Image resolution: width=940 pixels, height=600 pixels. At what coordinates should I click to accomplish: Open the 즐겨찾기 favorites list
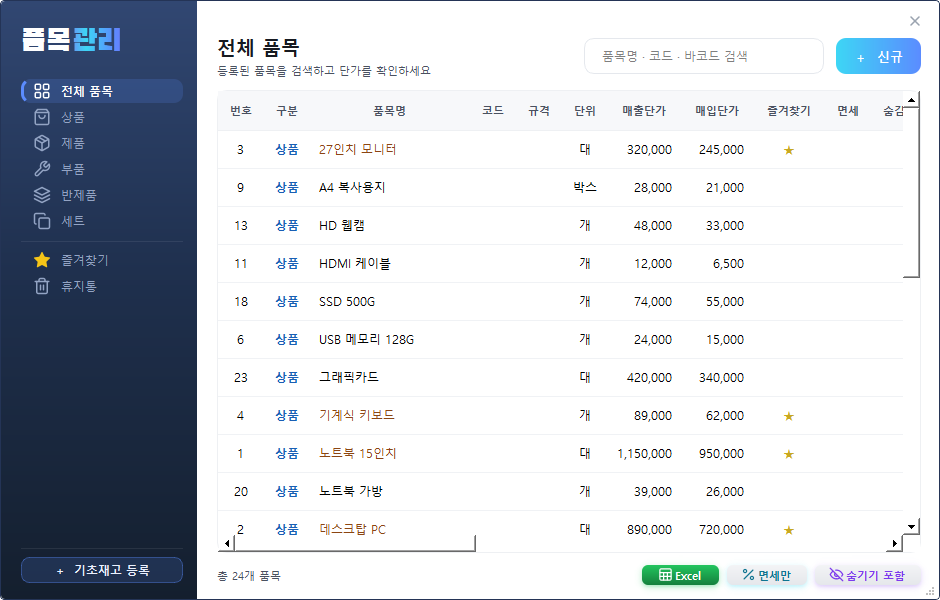[102, 260]
